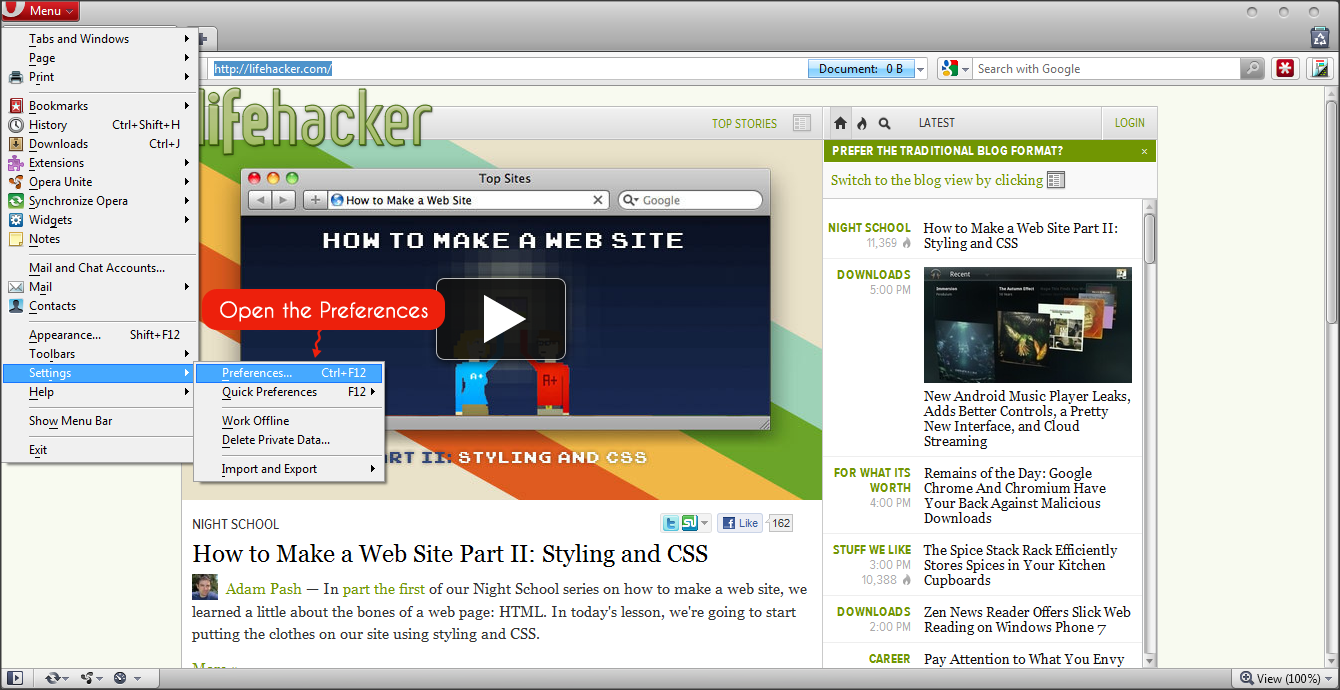This screenshot has height=690, width=1340.
Task: Click the Widgets gear icon in the menu
Action: pos(16,220)
